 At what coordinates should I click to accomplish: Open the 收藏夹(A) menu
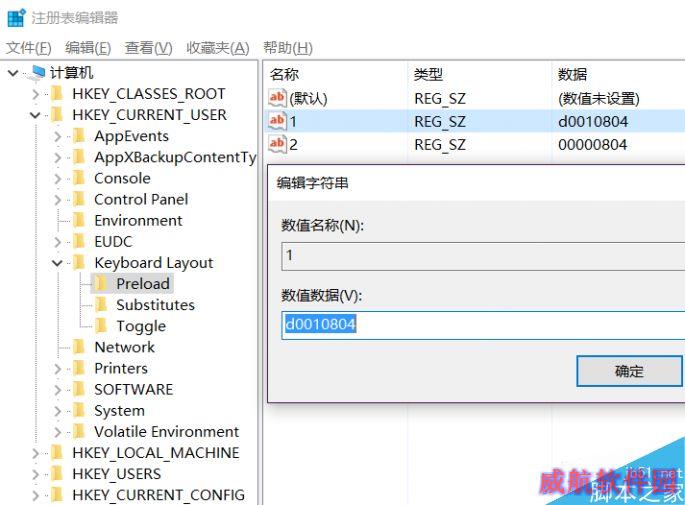(x=218, y=48)
